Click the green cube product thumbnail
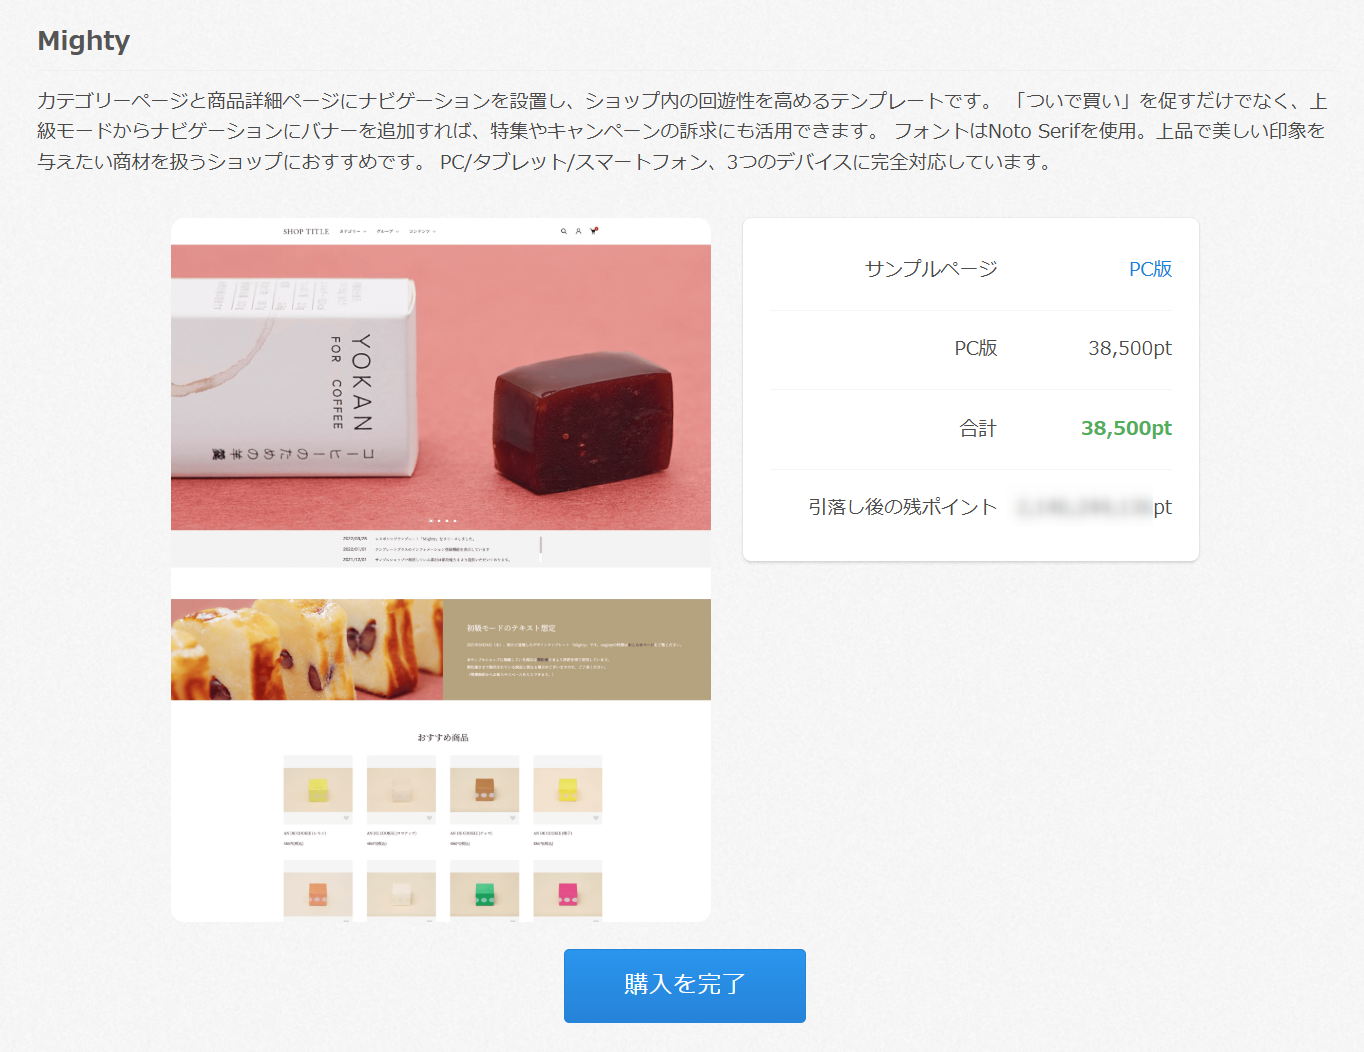The image size is (1364, 1052). (484, 890)
